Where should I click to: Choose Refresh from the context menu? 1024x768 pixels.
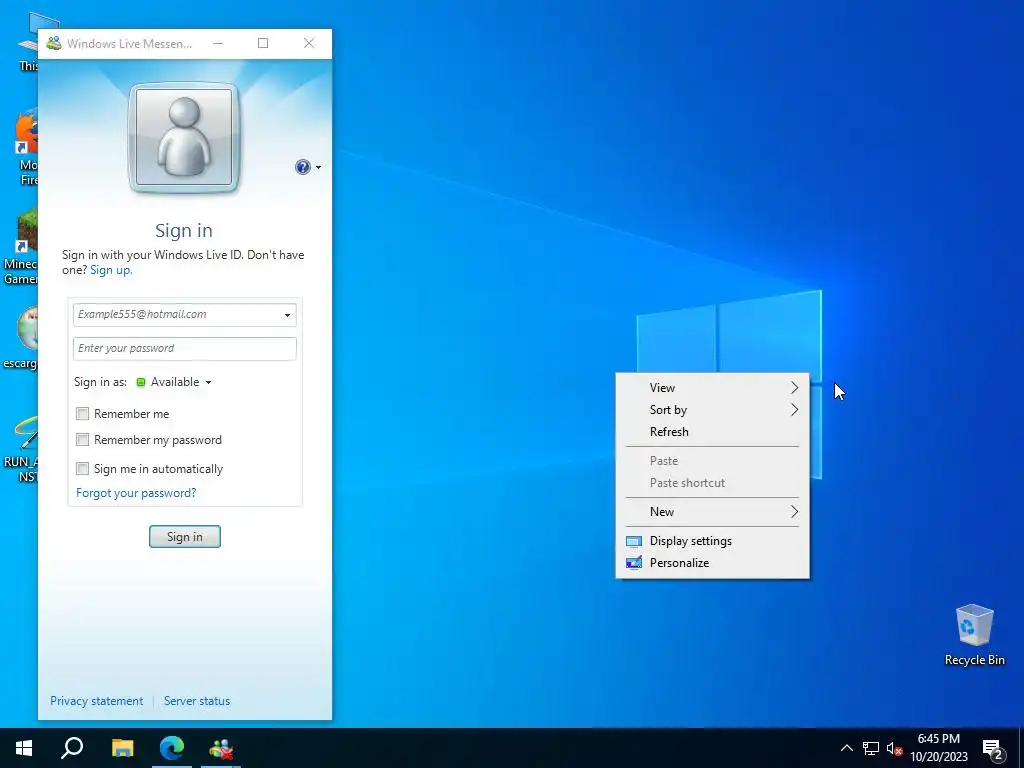(712, 432)
